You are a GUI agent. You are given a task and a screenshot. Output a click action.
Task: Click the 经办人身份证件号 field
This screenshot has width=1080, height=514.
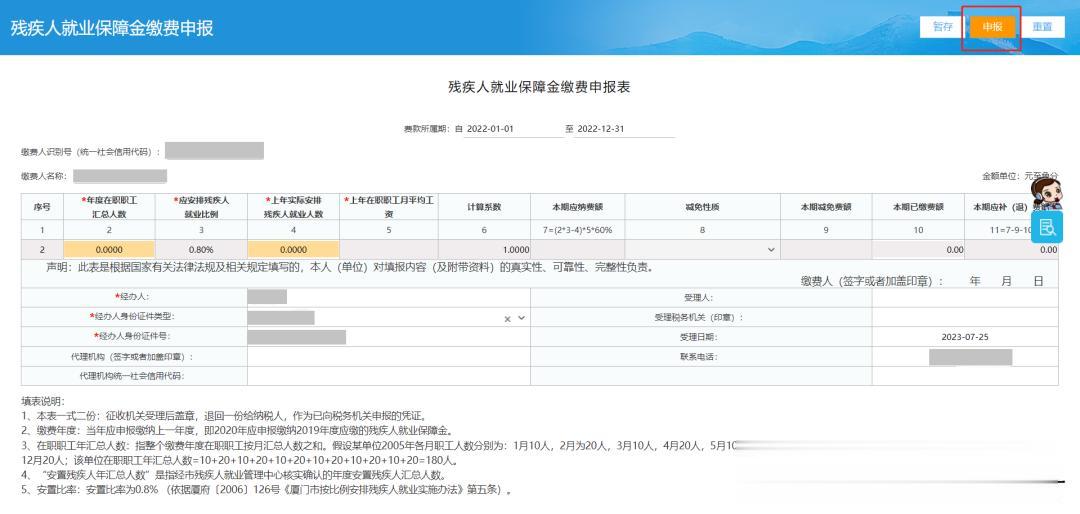[388, 337]
